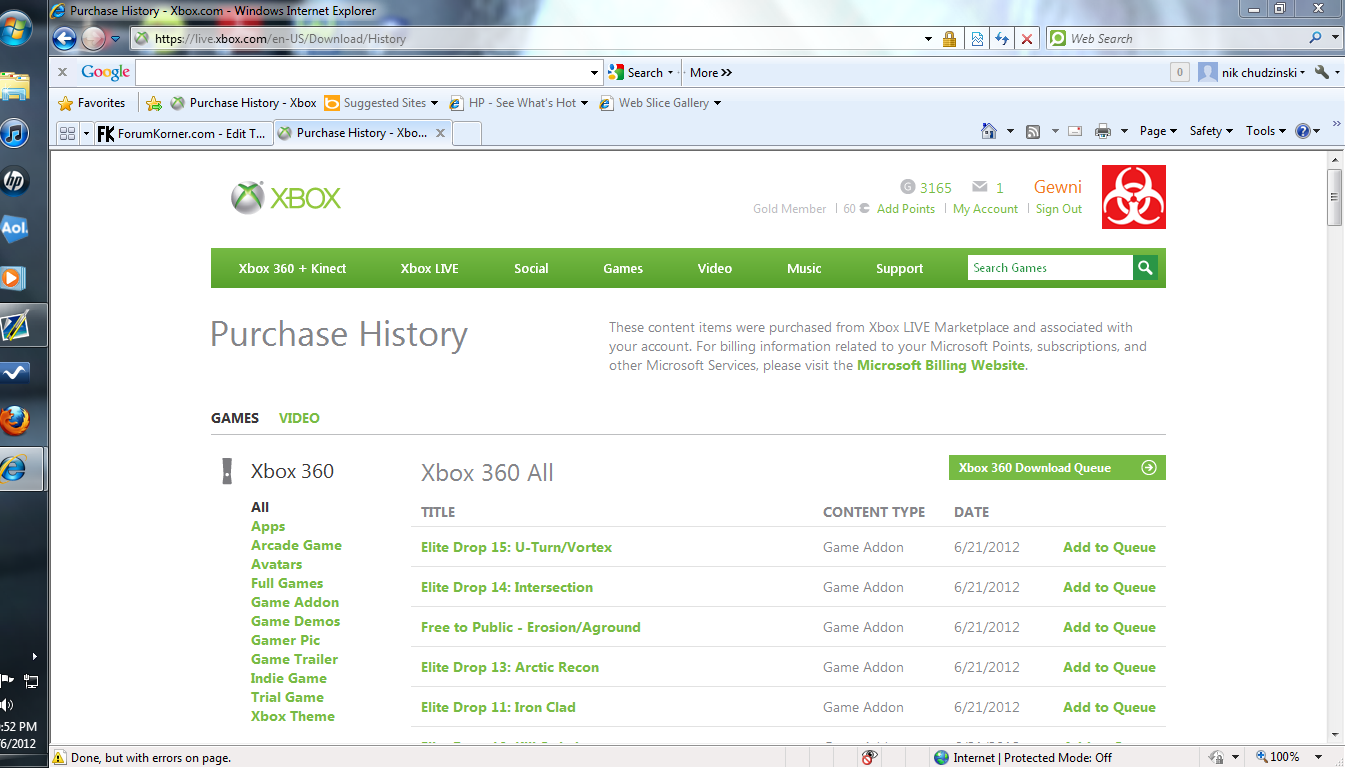The height and width of the screenshot is (768, 1345).
Task: Open the Google toolbar wrench settings
Action: 1322,72
